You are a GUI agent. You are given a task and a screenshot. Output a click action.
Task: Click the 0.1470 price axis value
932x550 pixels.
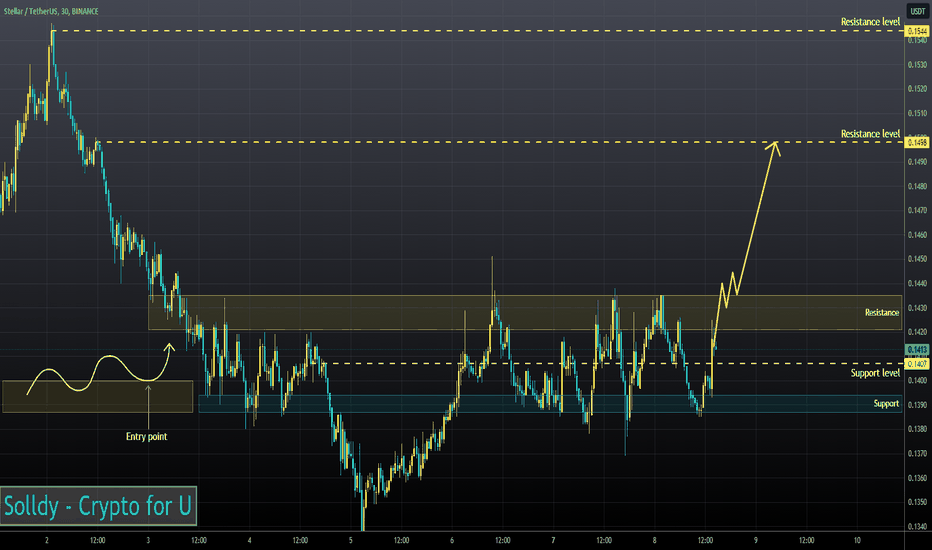click(917, 210)
